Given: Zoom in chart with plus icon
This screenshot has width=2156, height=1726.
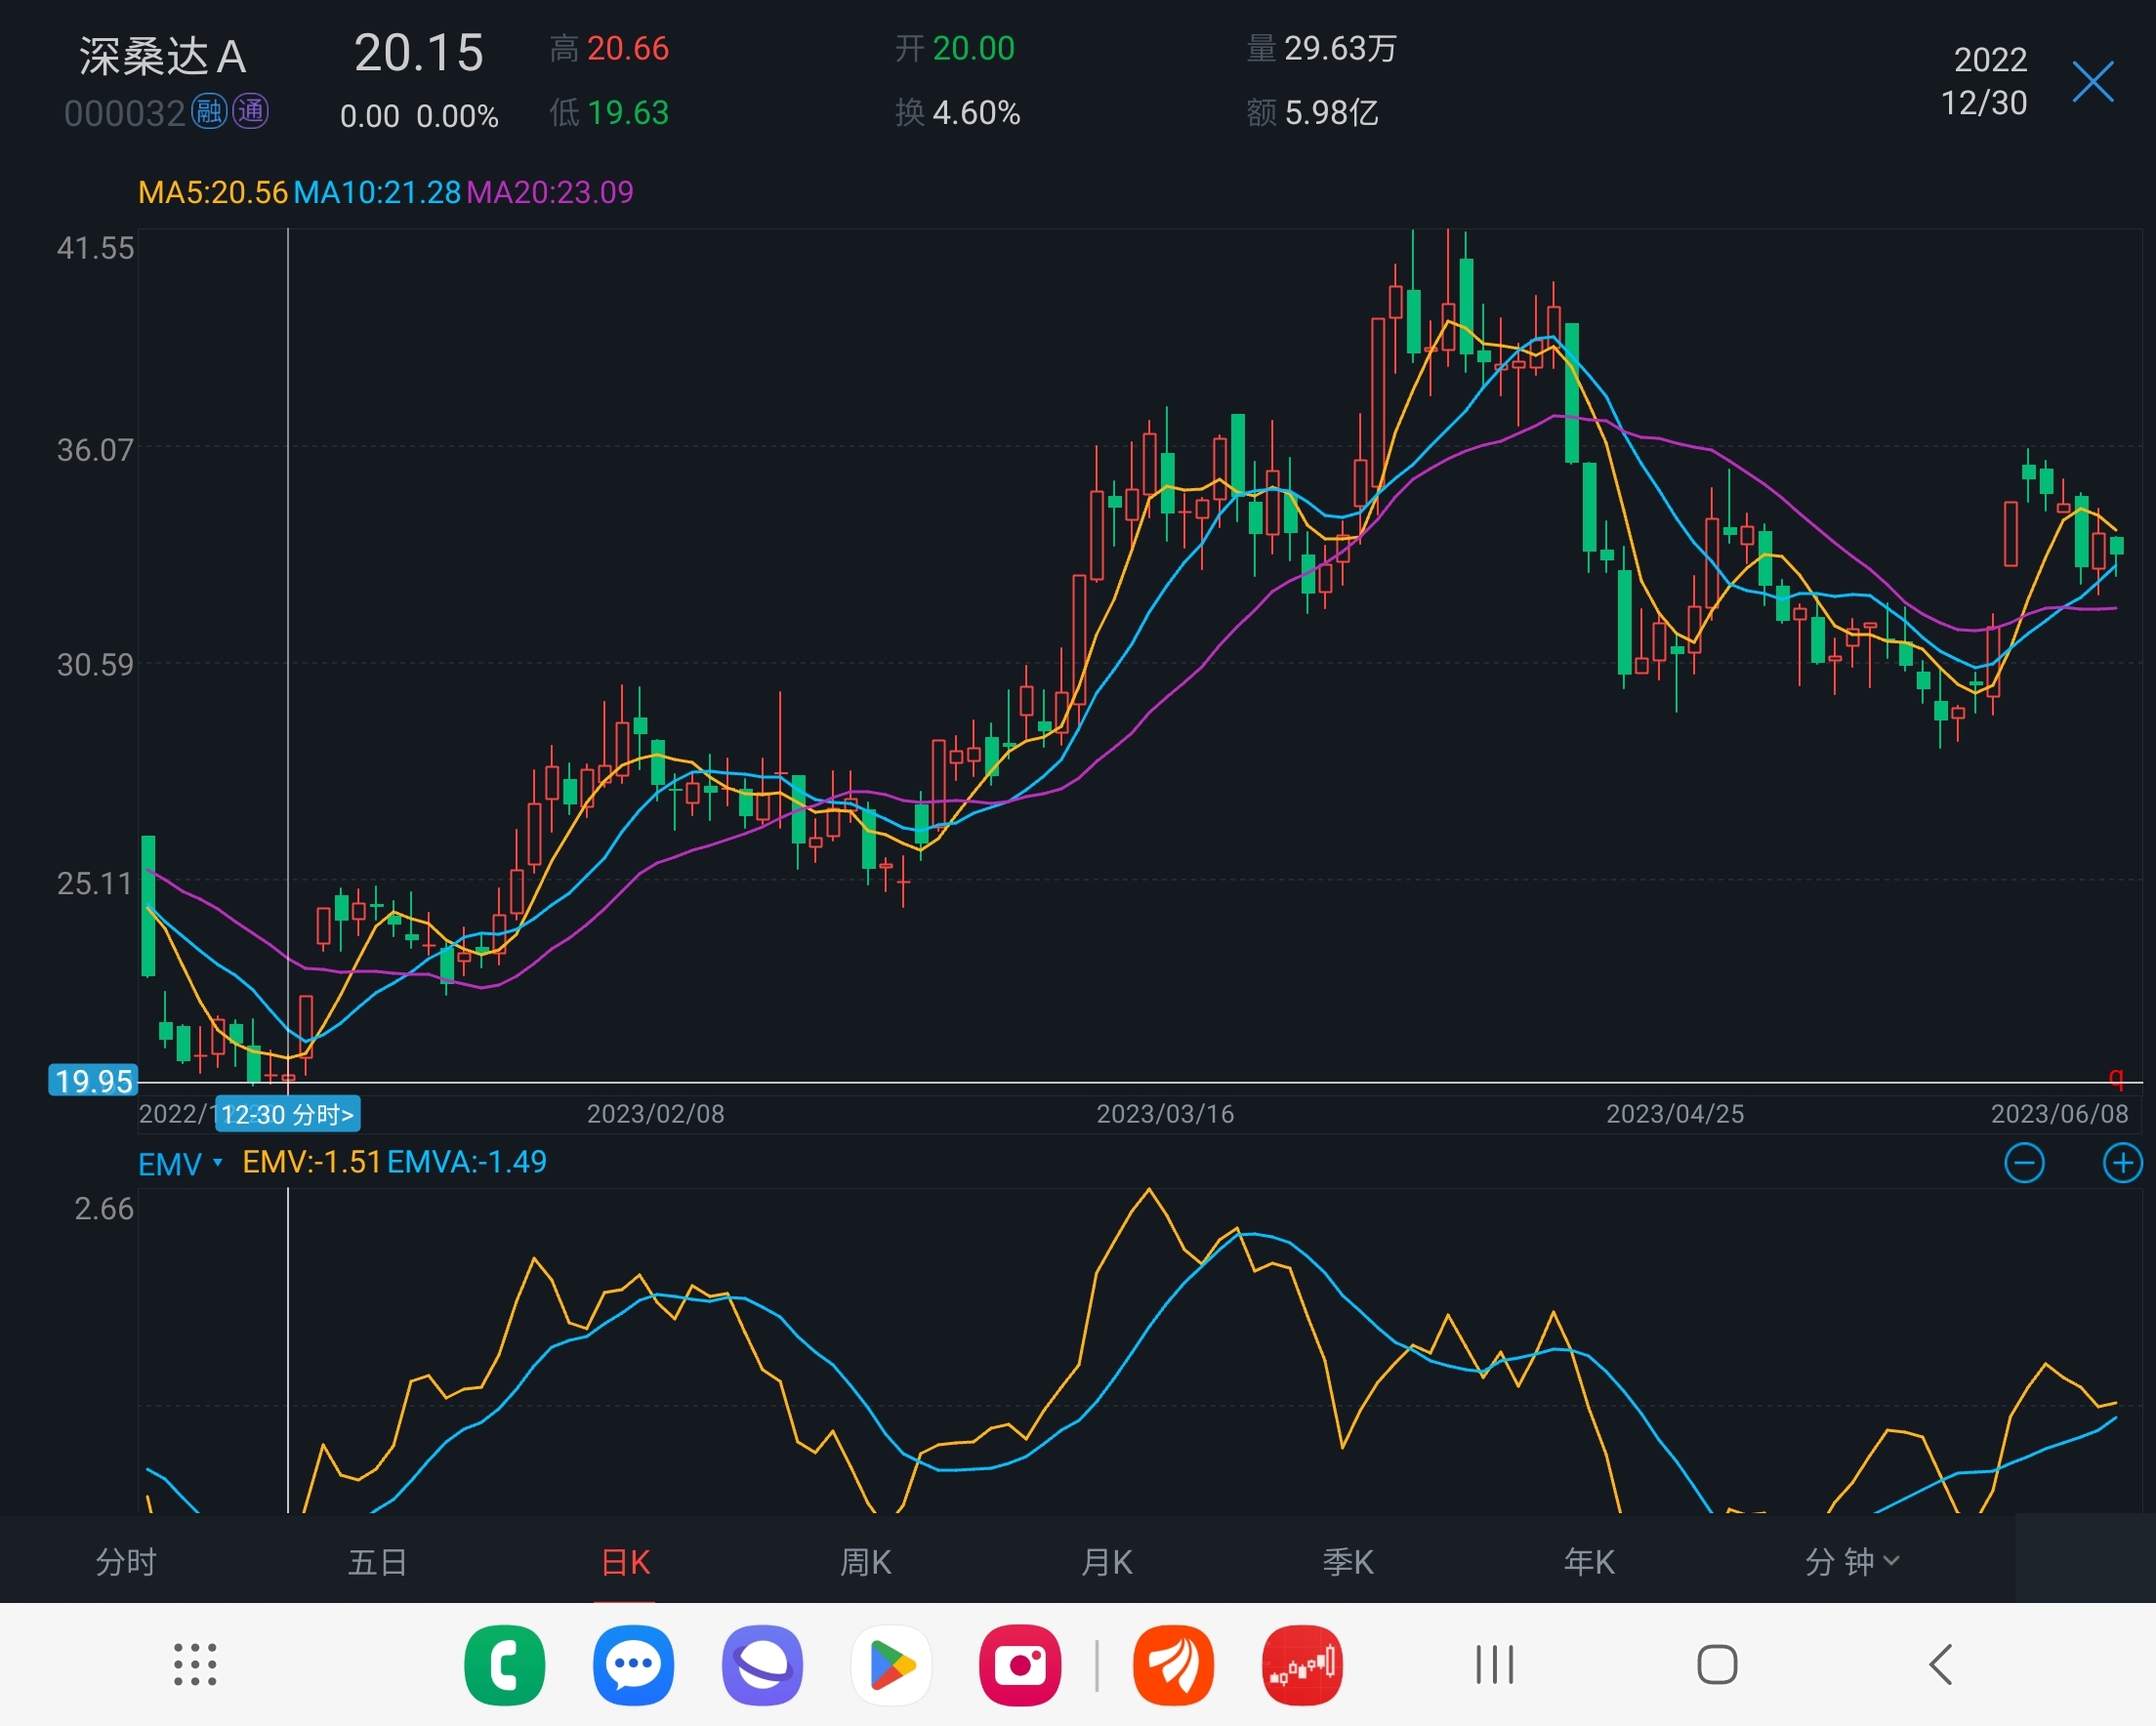Looking at the screenshot, I should 2122,1163.
